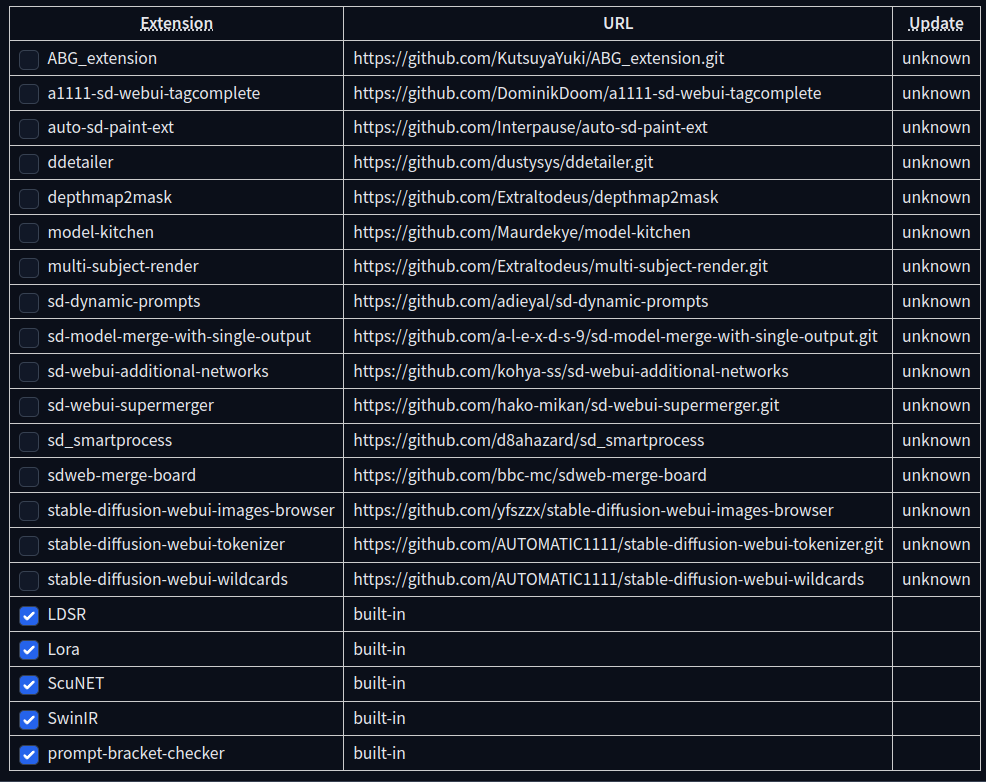Image resolution: width=986 pixels, height=782 pixels.
Task: Check the a1111-sd-webui-tagcomplete extension
Action: [x=28, y=94]
